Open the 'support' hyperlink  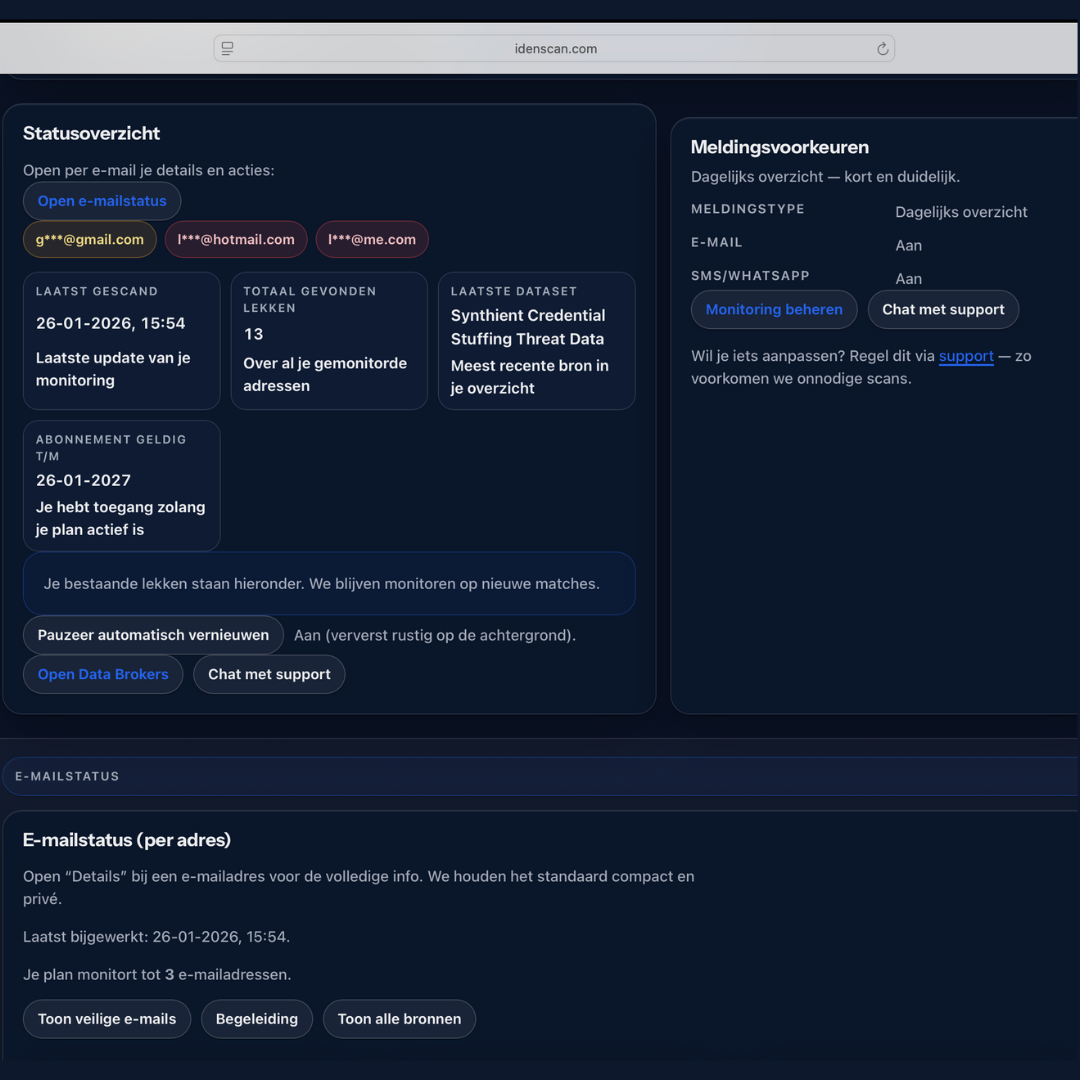[x=966, y=355]
